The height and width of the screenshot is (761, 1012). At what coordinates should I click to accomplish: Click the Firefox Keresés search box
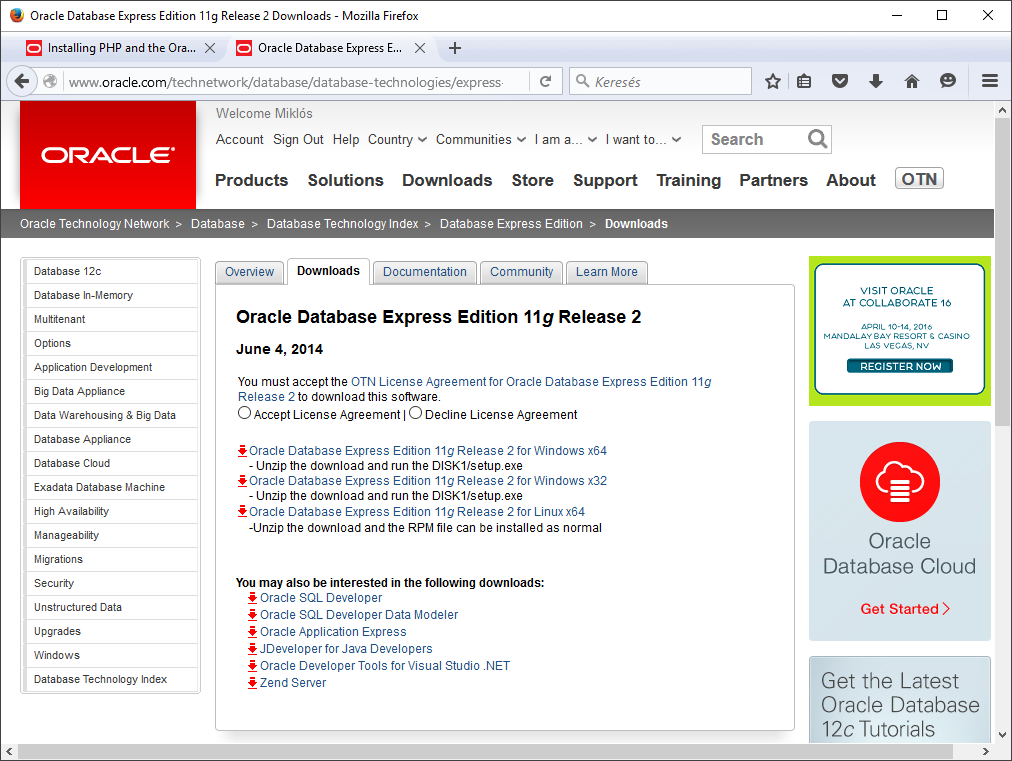point(660,81)
